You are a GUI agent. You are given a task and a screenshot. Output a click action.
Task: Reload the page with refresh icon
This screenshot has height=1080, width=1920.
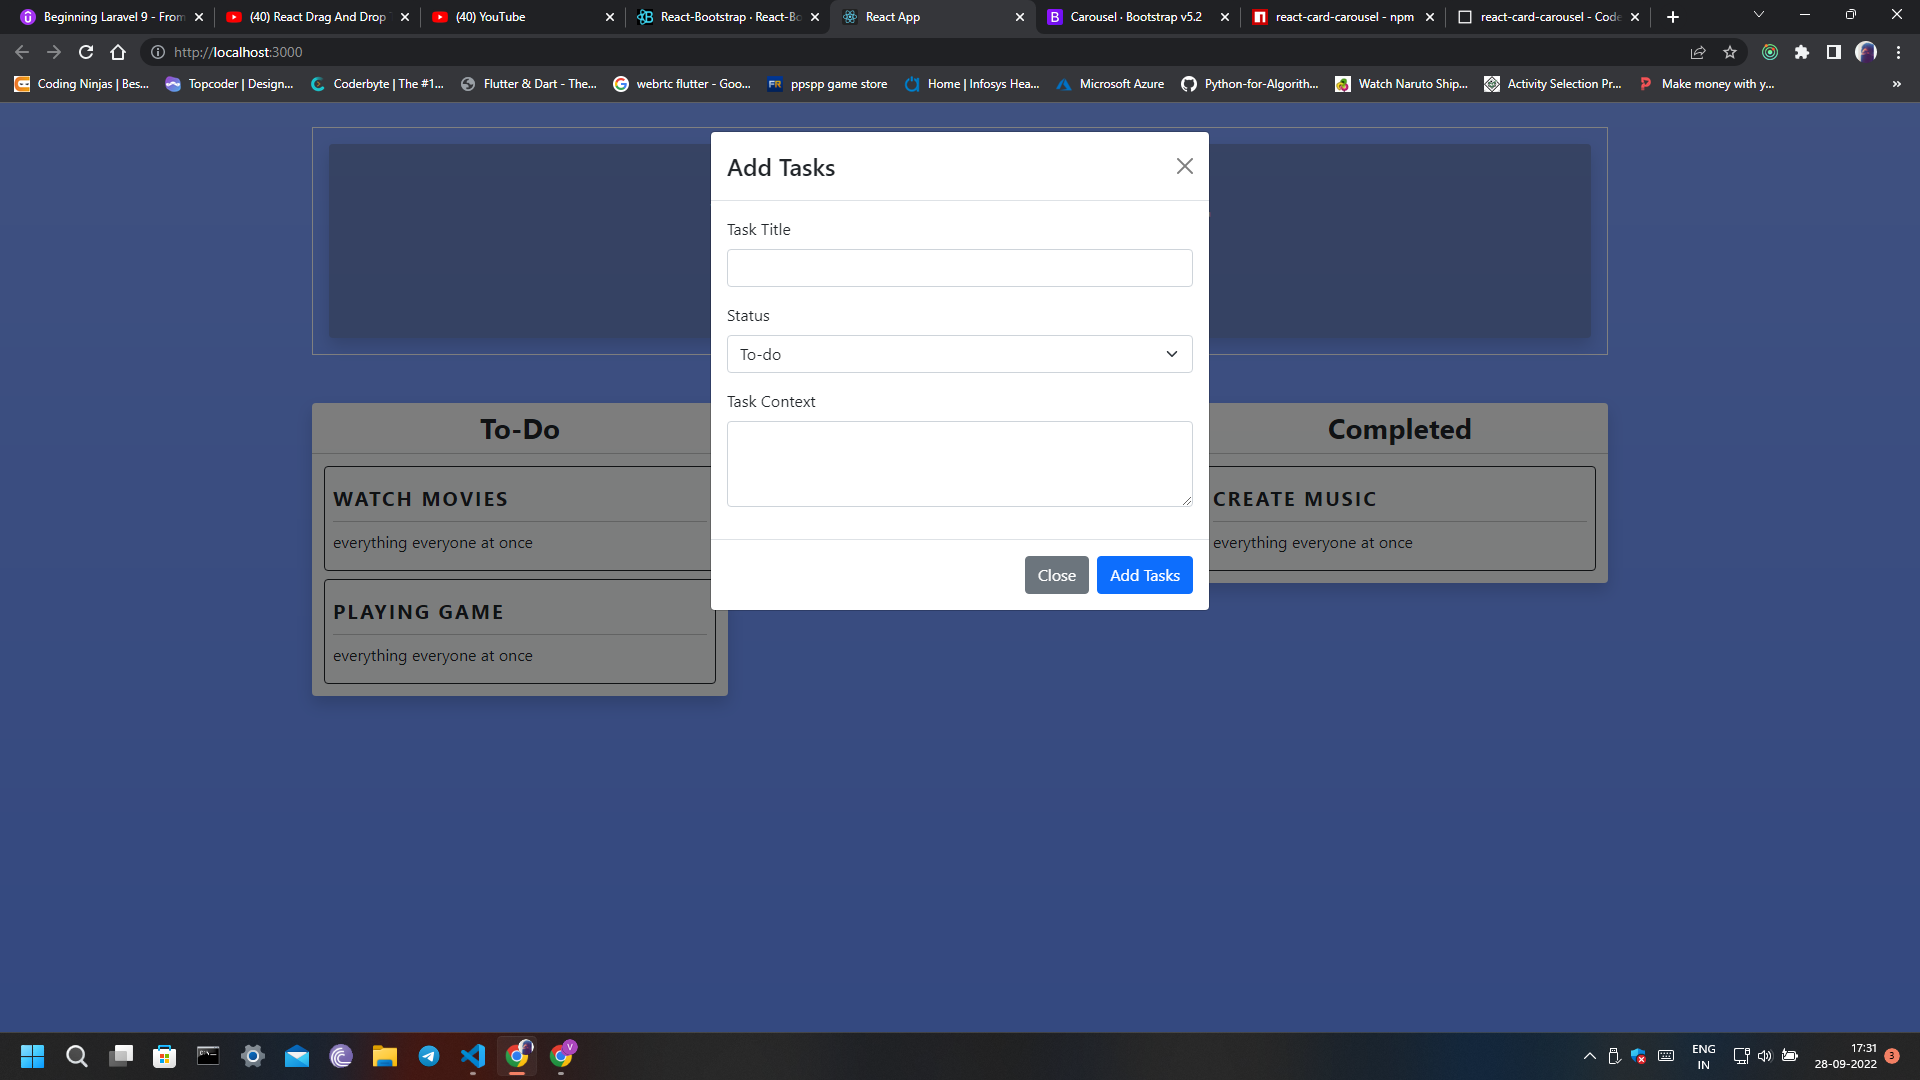pos(86,52)
